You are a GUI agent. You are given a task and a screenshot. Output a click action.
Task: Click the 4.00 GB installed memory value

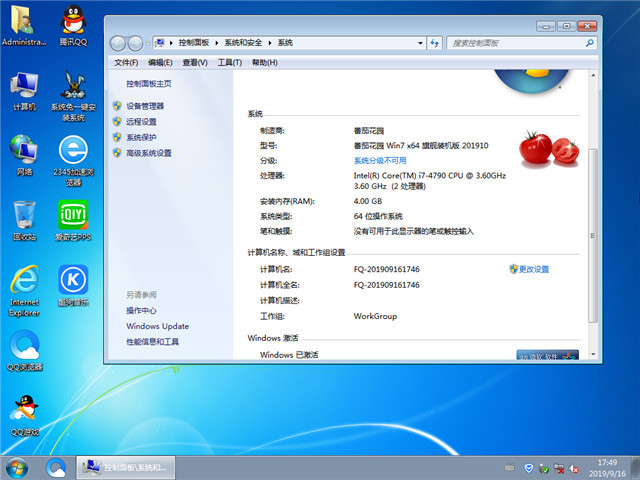(368, 201)
